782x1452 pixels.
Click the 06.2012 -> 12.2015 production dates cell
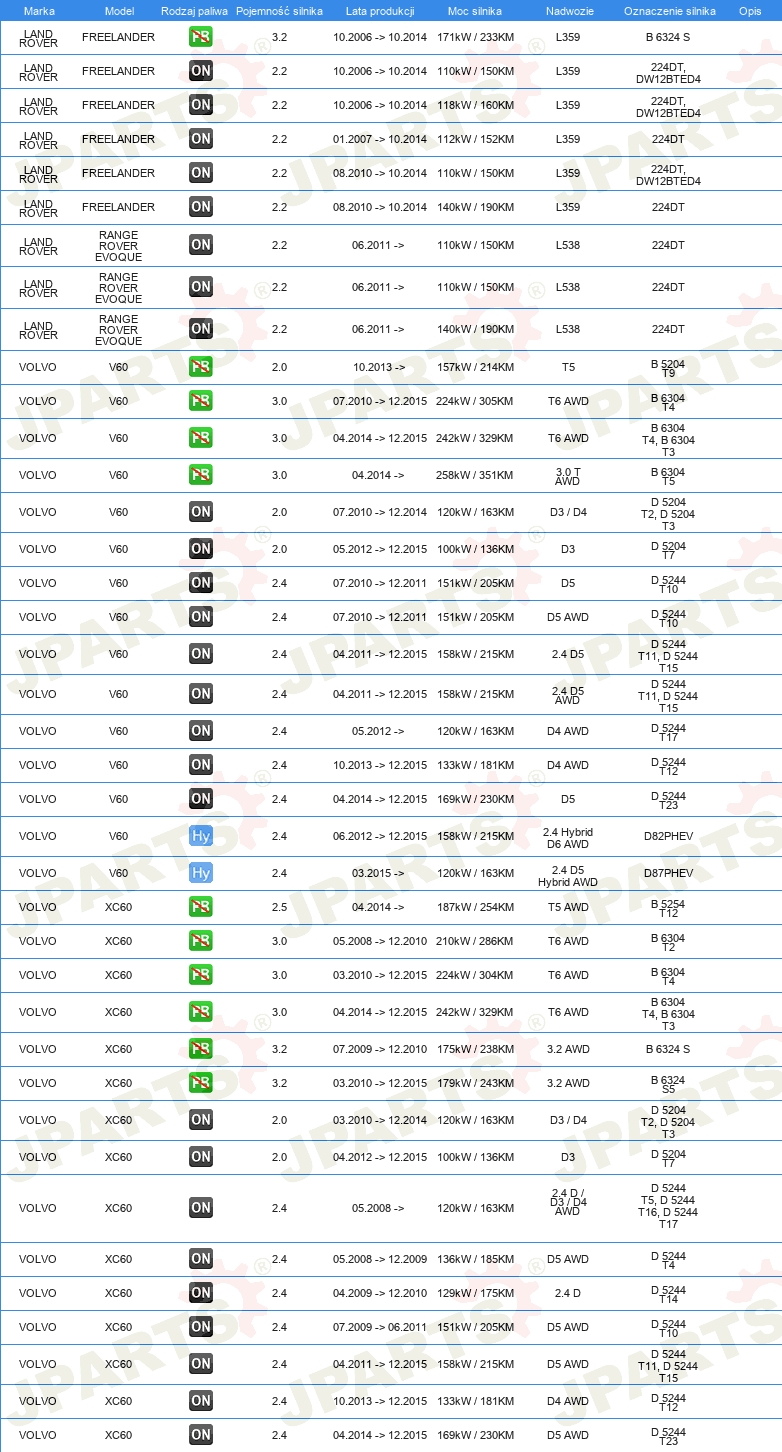pyautogui.click(x=380, y=836)
